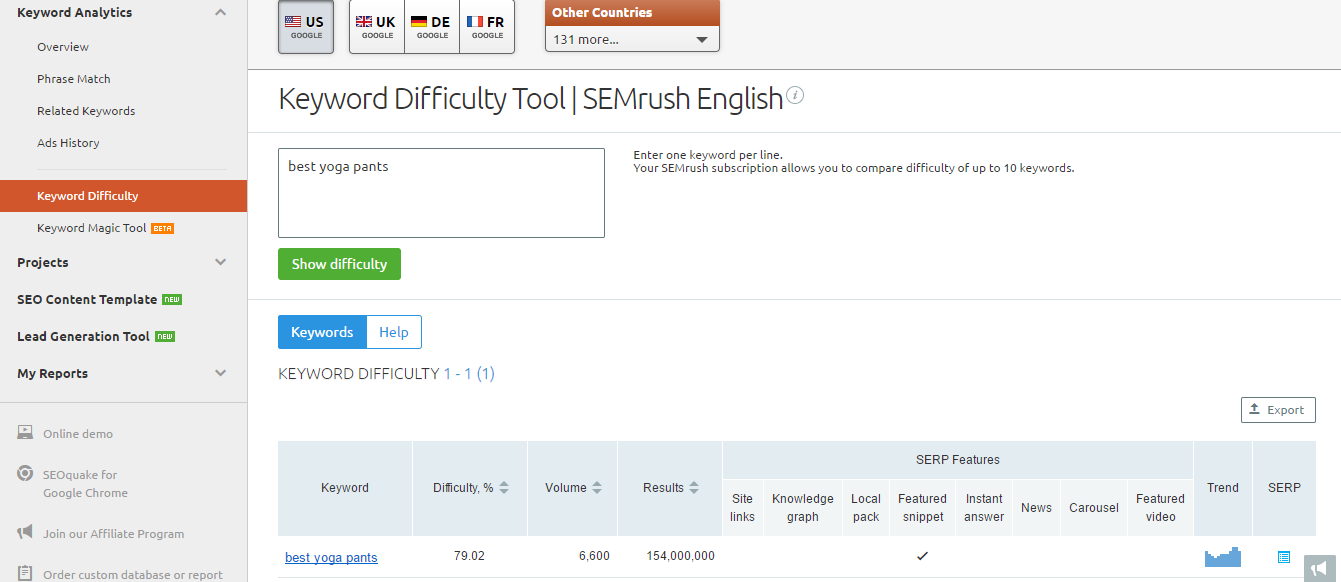Select Keyword Difficulty in sidebar

click(123, 196)
